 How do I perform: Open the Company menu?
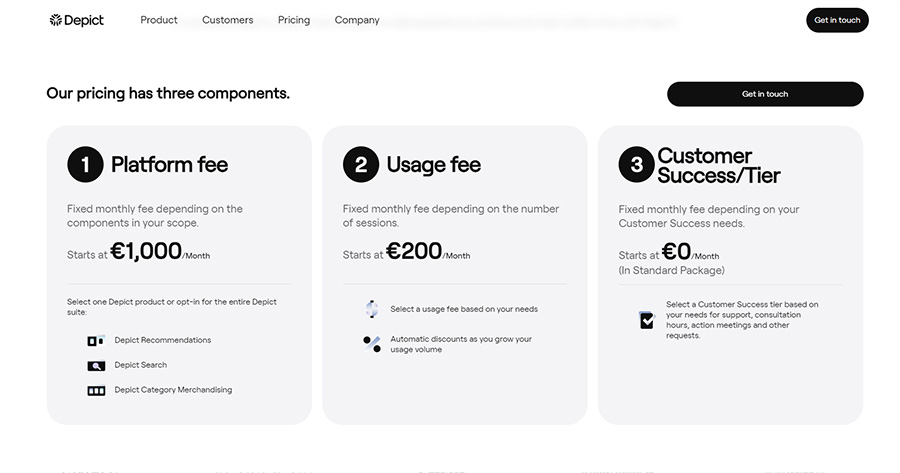pos(357,20)
